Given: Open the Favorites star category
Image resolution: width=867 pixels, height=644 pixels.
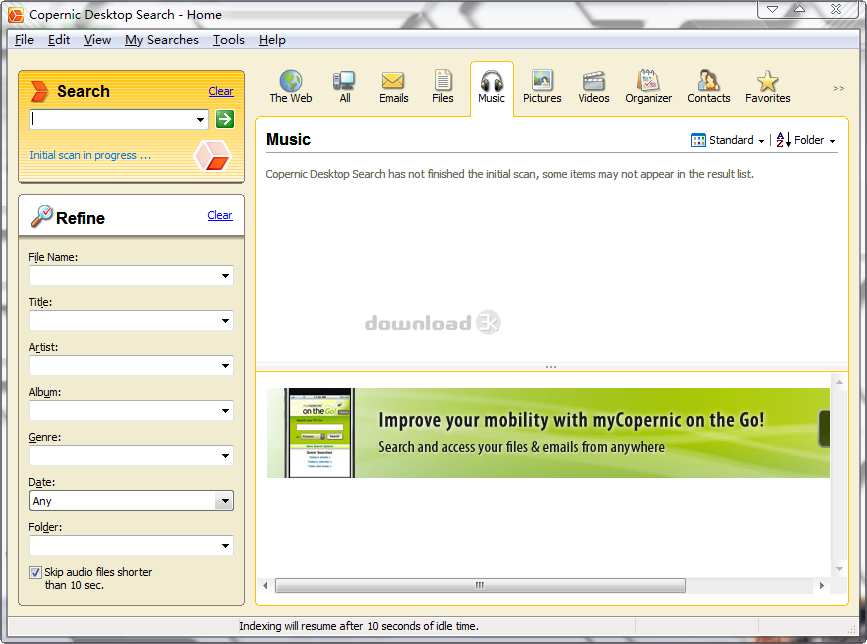Looking at the screenshot, I should [767, 87].
